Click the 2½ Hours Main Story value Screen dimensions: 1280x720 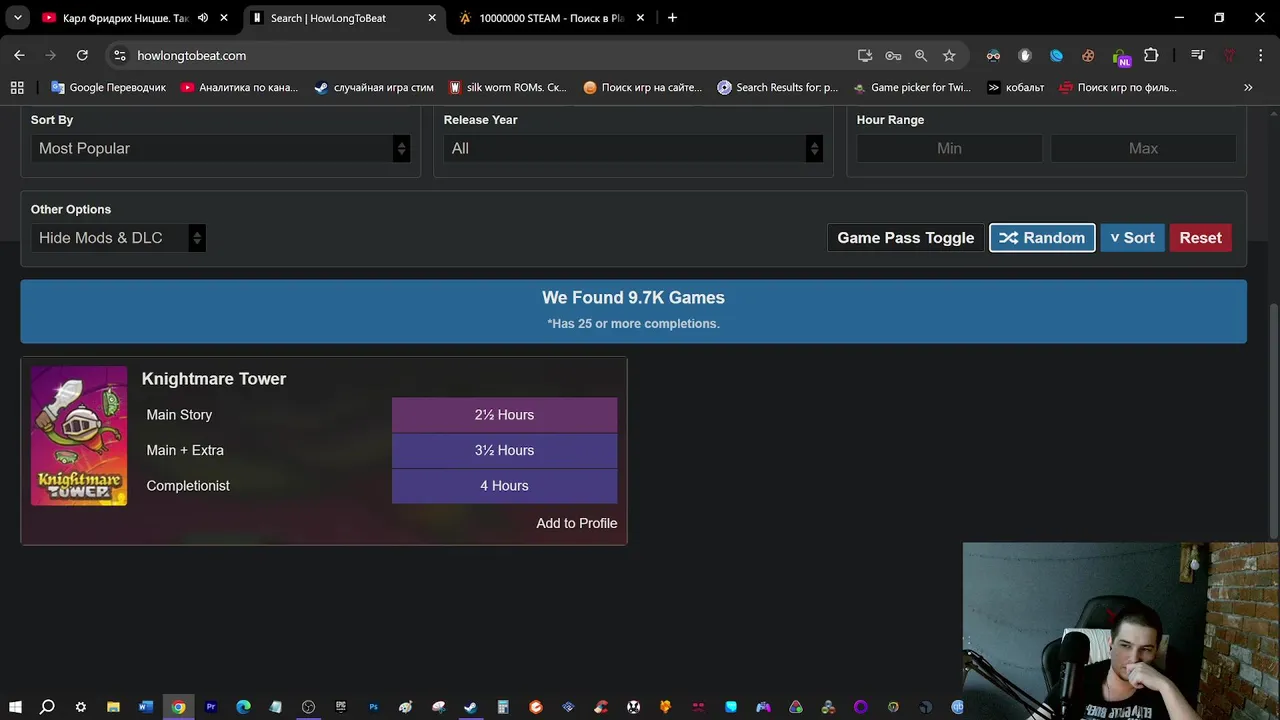coord(504,415)
